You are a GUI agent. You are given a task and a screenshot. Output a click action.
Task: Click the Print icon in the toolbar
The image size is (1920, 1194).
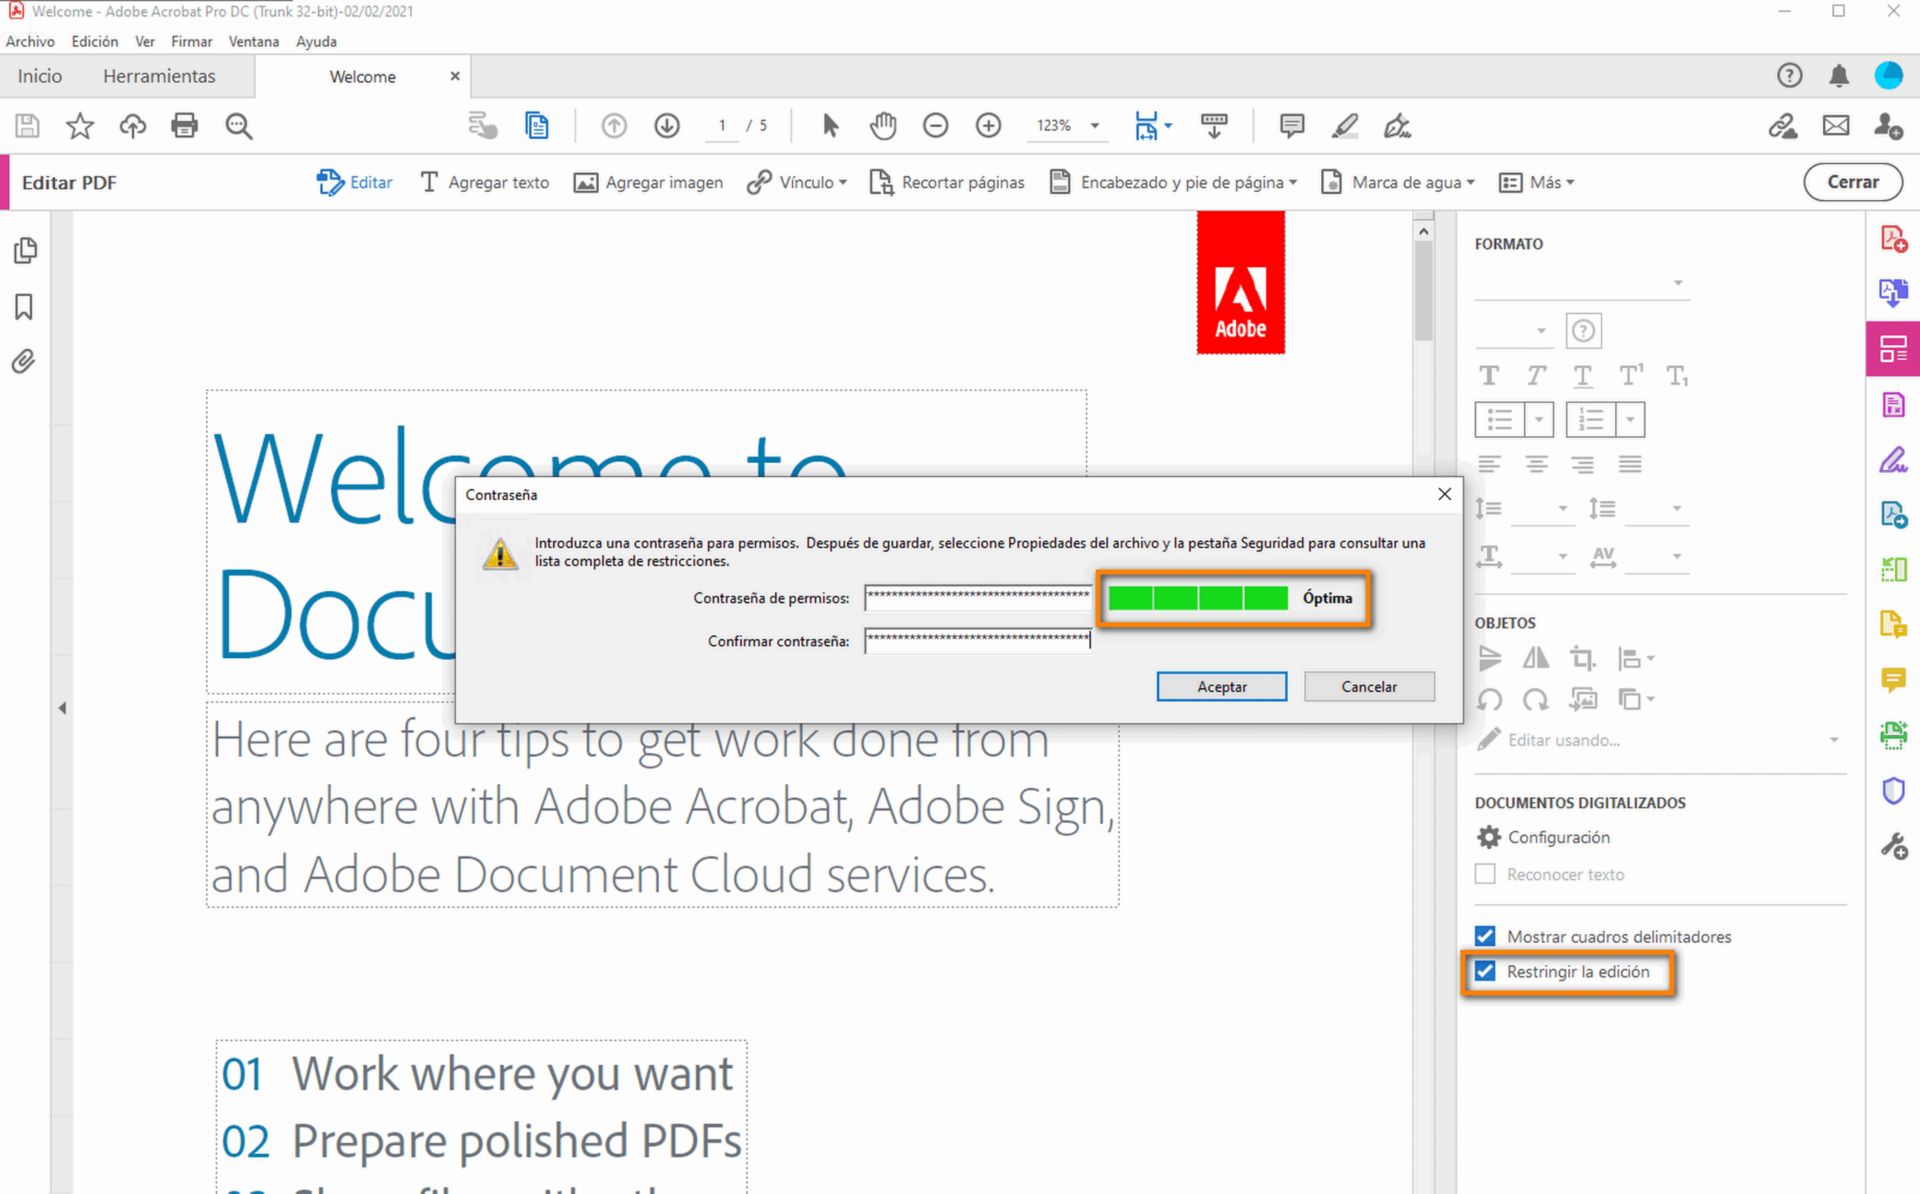[x=185, y=126]
